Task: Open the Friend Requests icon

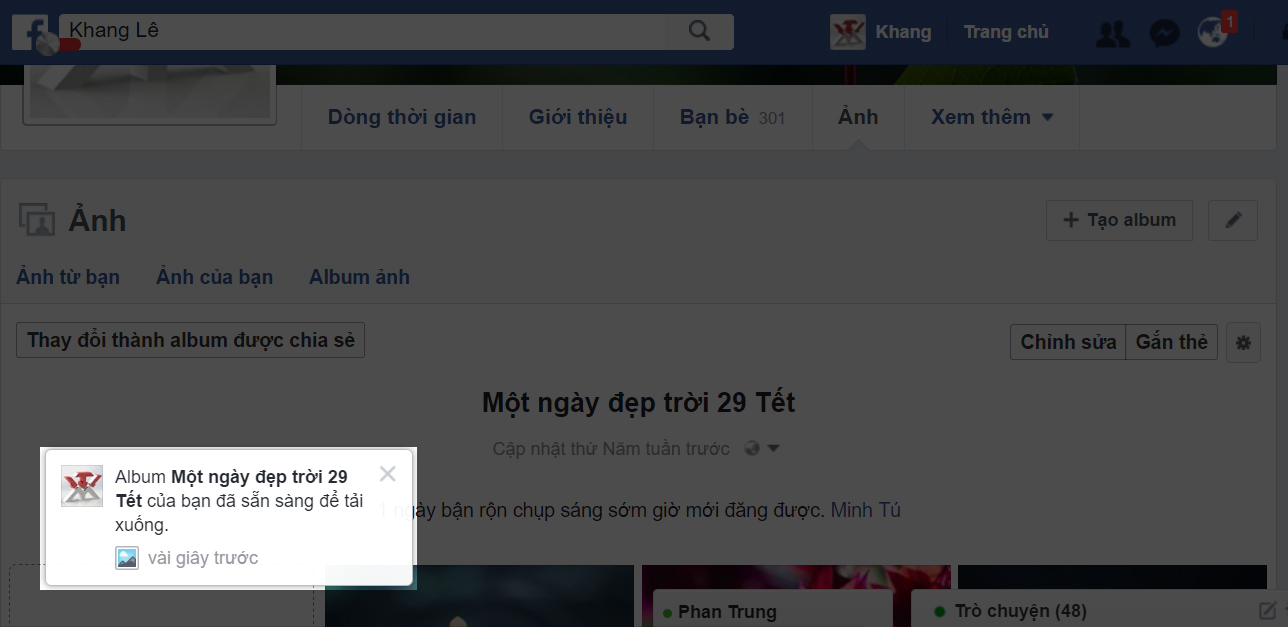Action: [1112, 32]
